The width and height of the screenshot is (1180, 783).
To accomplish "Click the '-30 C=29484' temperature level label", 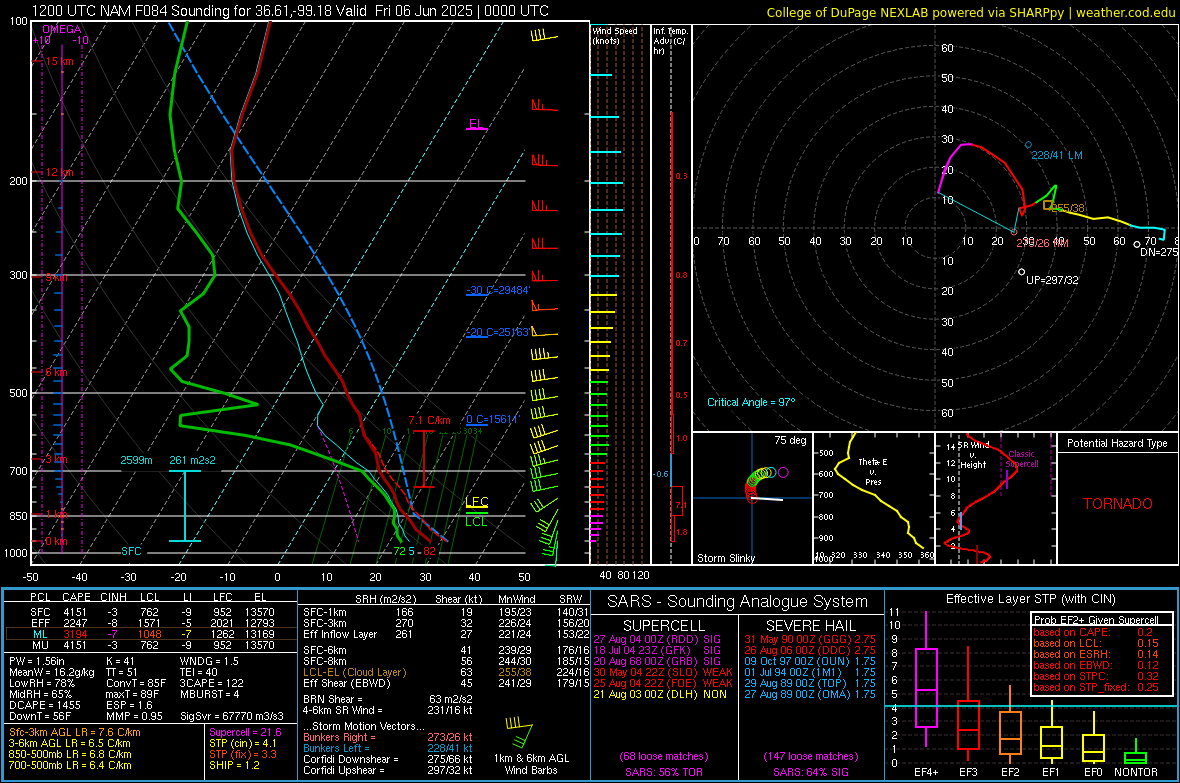I will (x=498, y=290).
